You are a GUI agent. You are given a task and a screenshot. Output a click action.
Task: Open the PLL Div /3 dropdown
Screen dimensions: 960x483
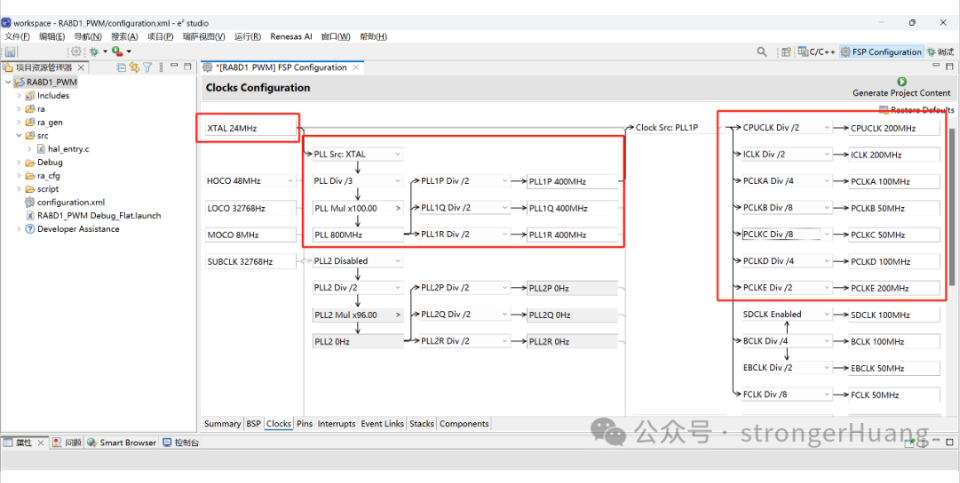358,181
